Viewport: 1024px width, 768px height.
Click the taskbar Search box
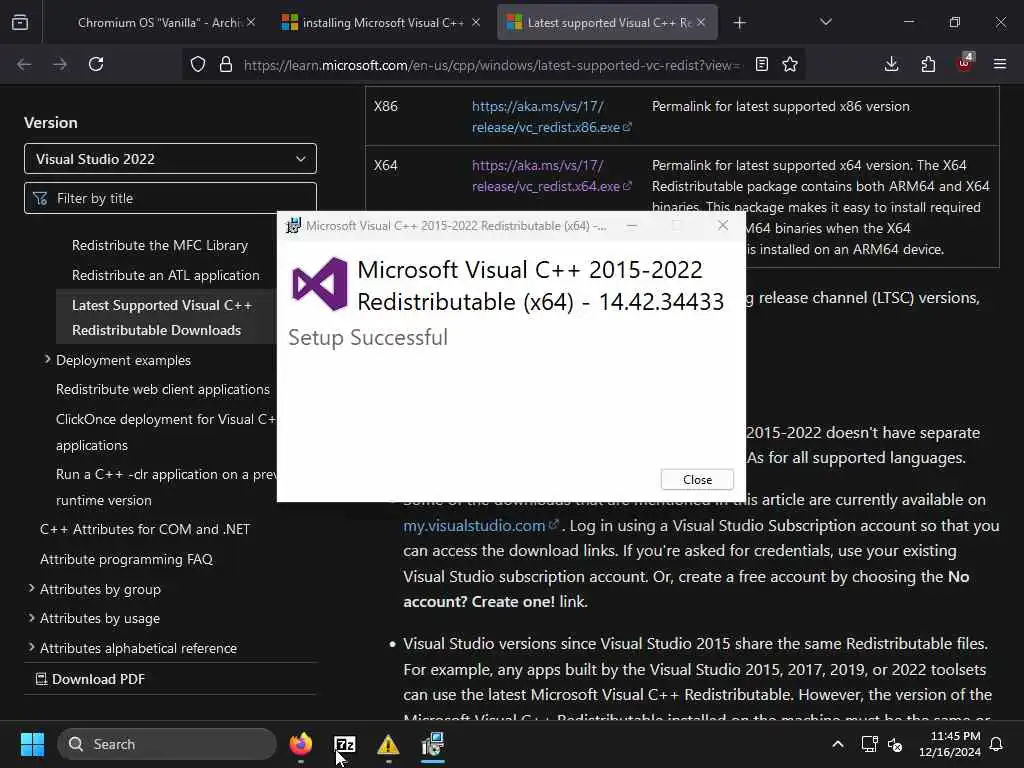point(167,744)
